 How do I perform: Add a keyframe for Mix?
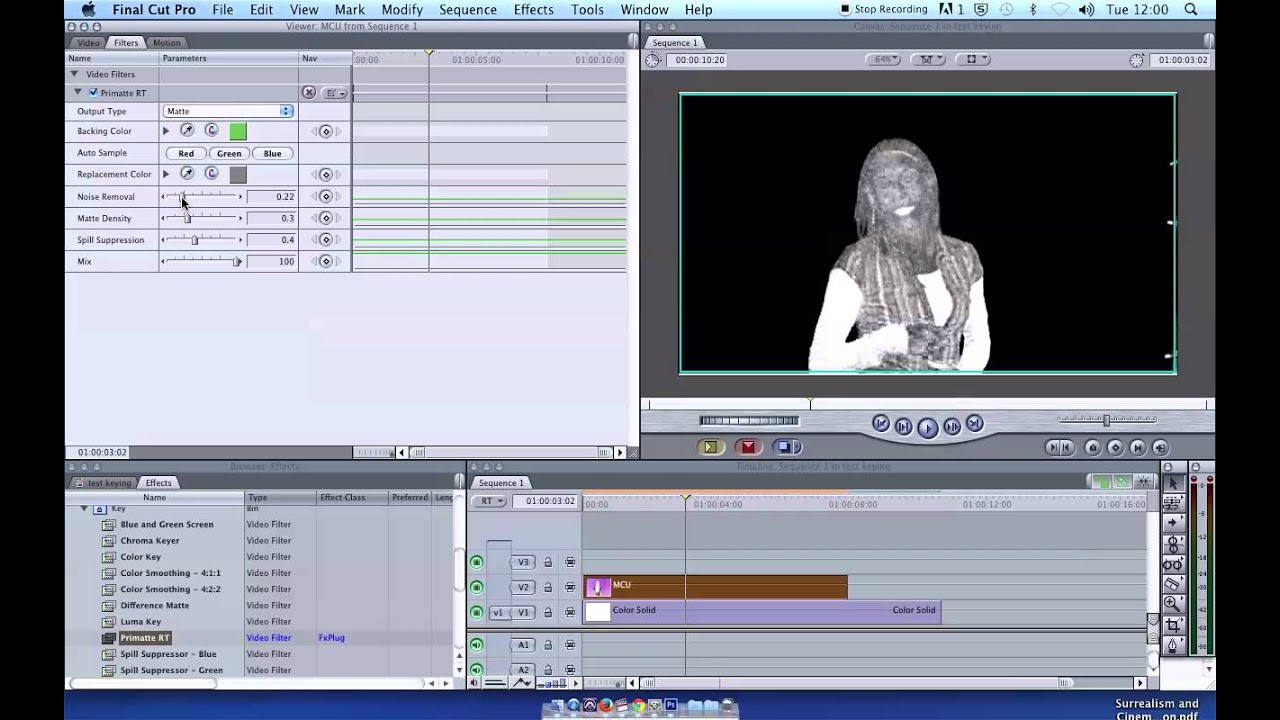[325, 261]
